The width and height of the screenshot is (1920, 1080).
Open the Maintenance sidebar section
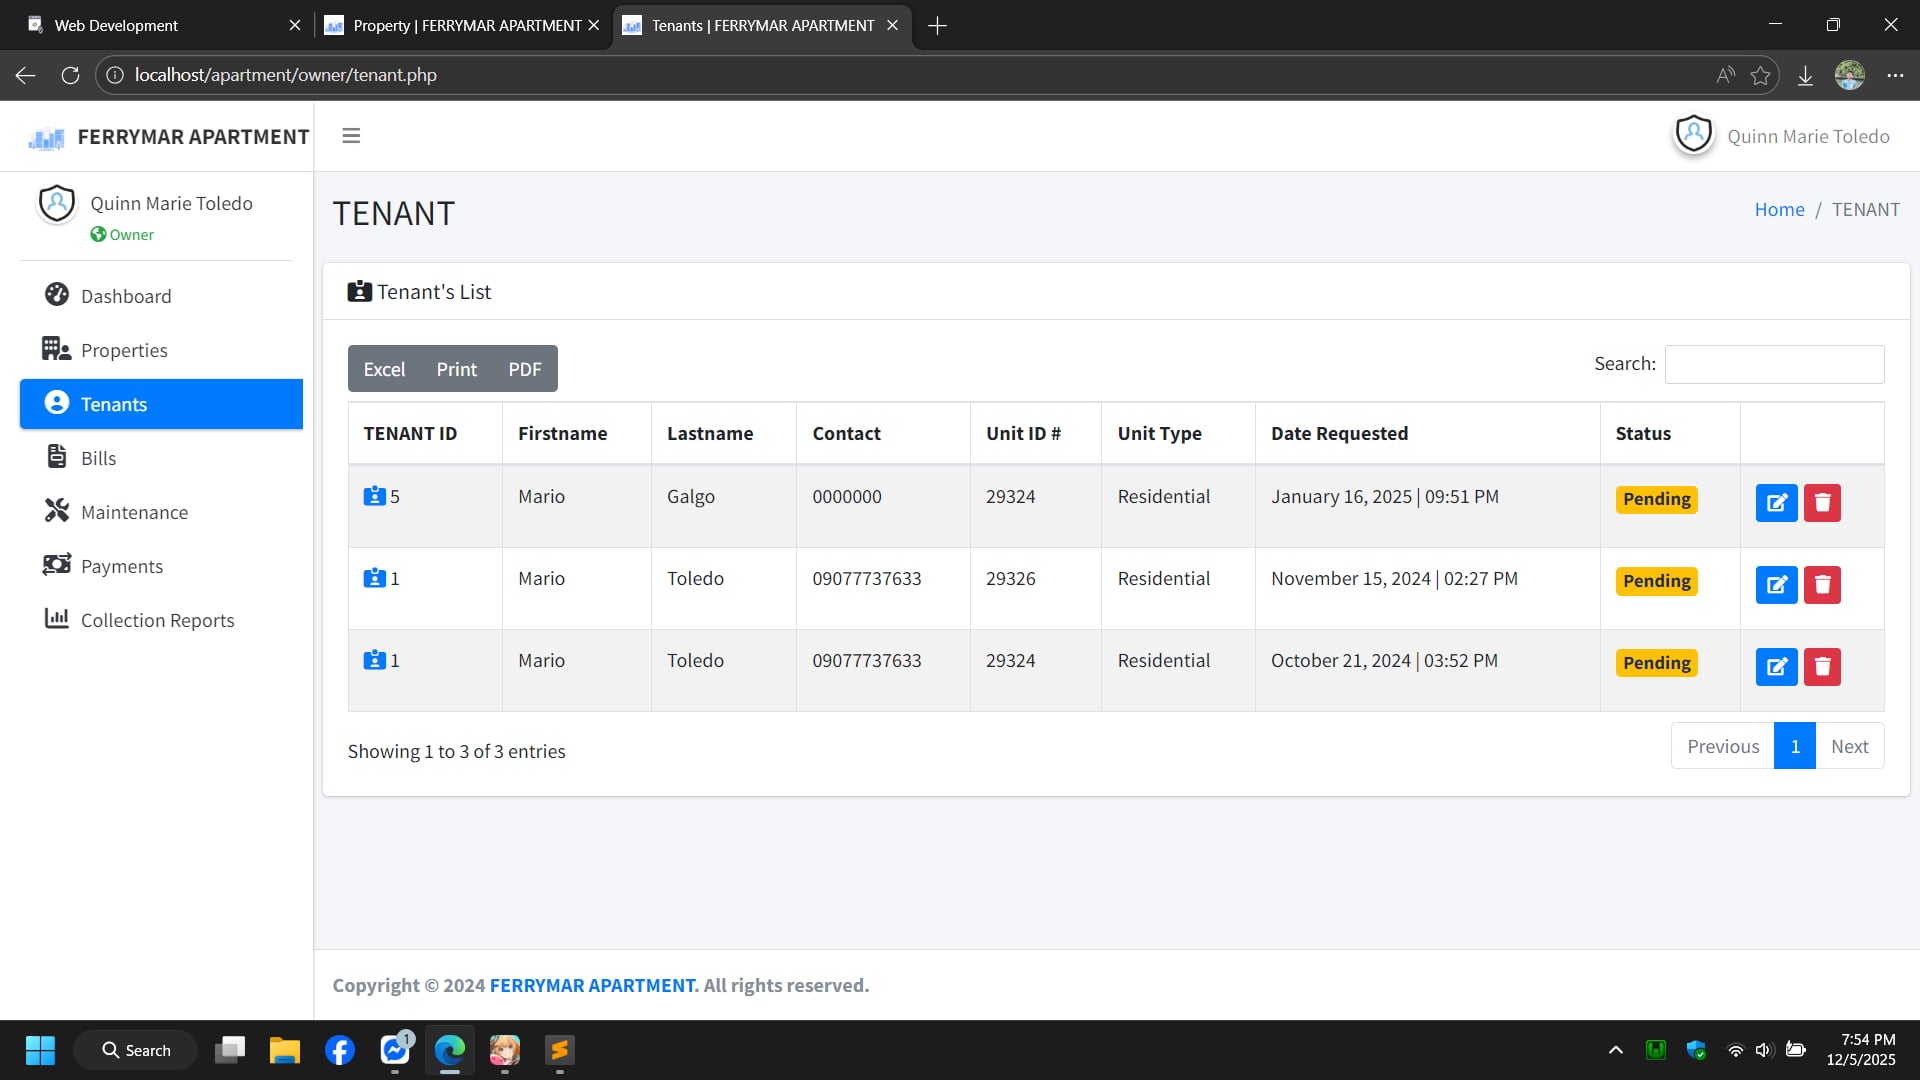134,512
